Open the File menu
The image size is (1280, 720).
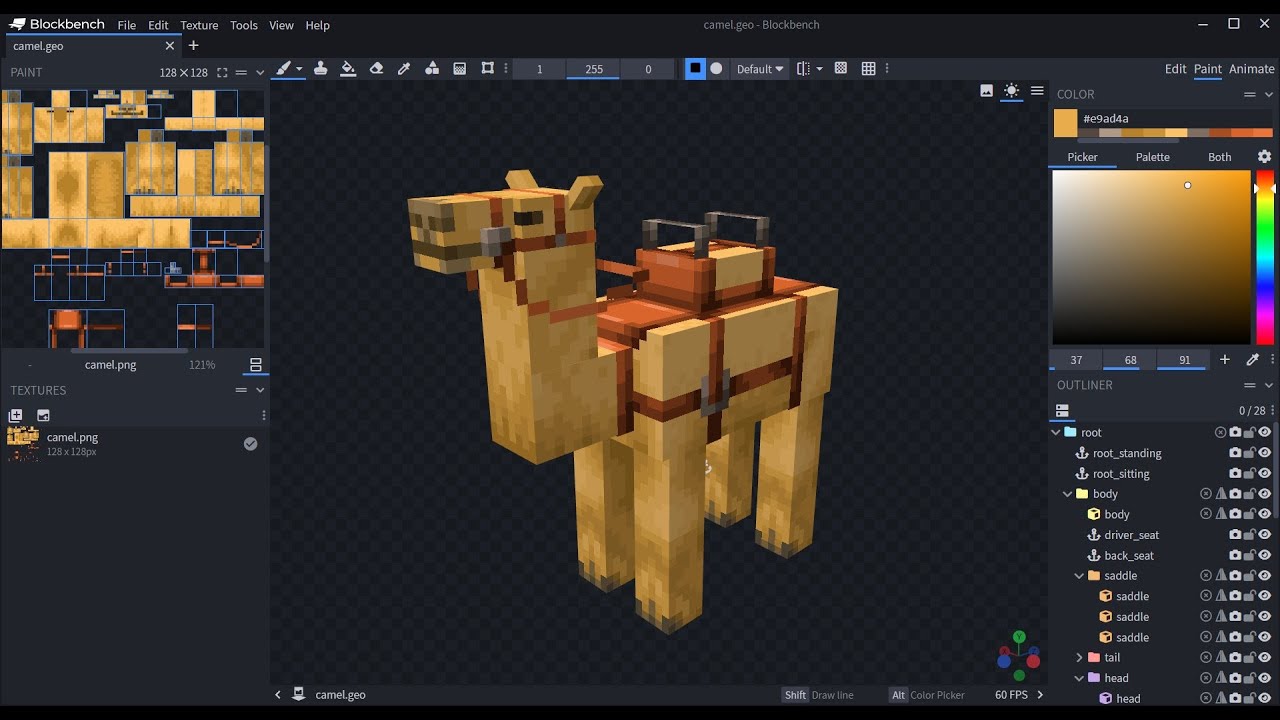[127, 25]
